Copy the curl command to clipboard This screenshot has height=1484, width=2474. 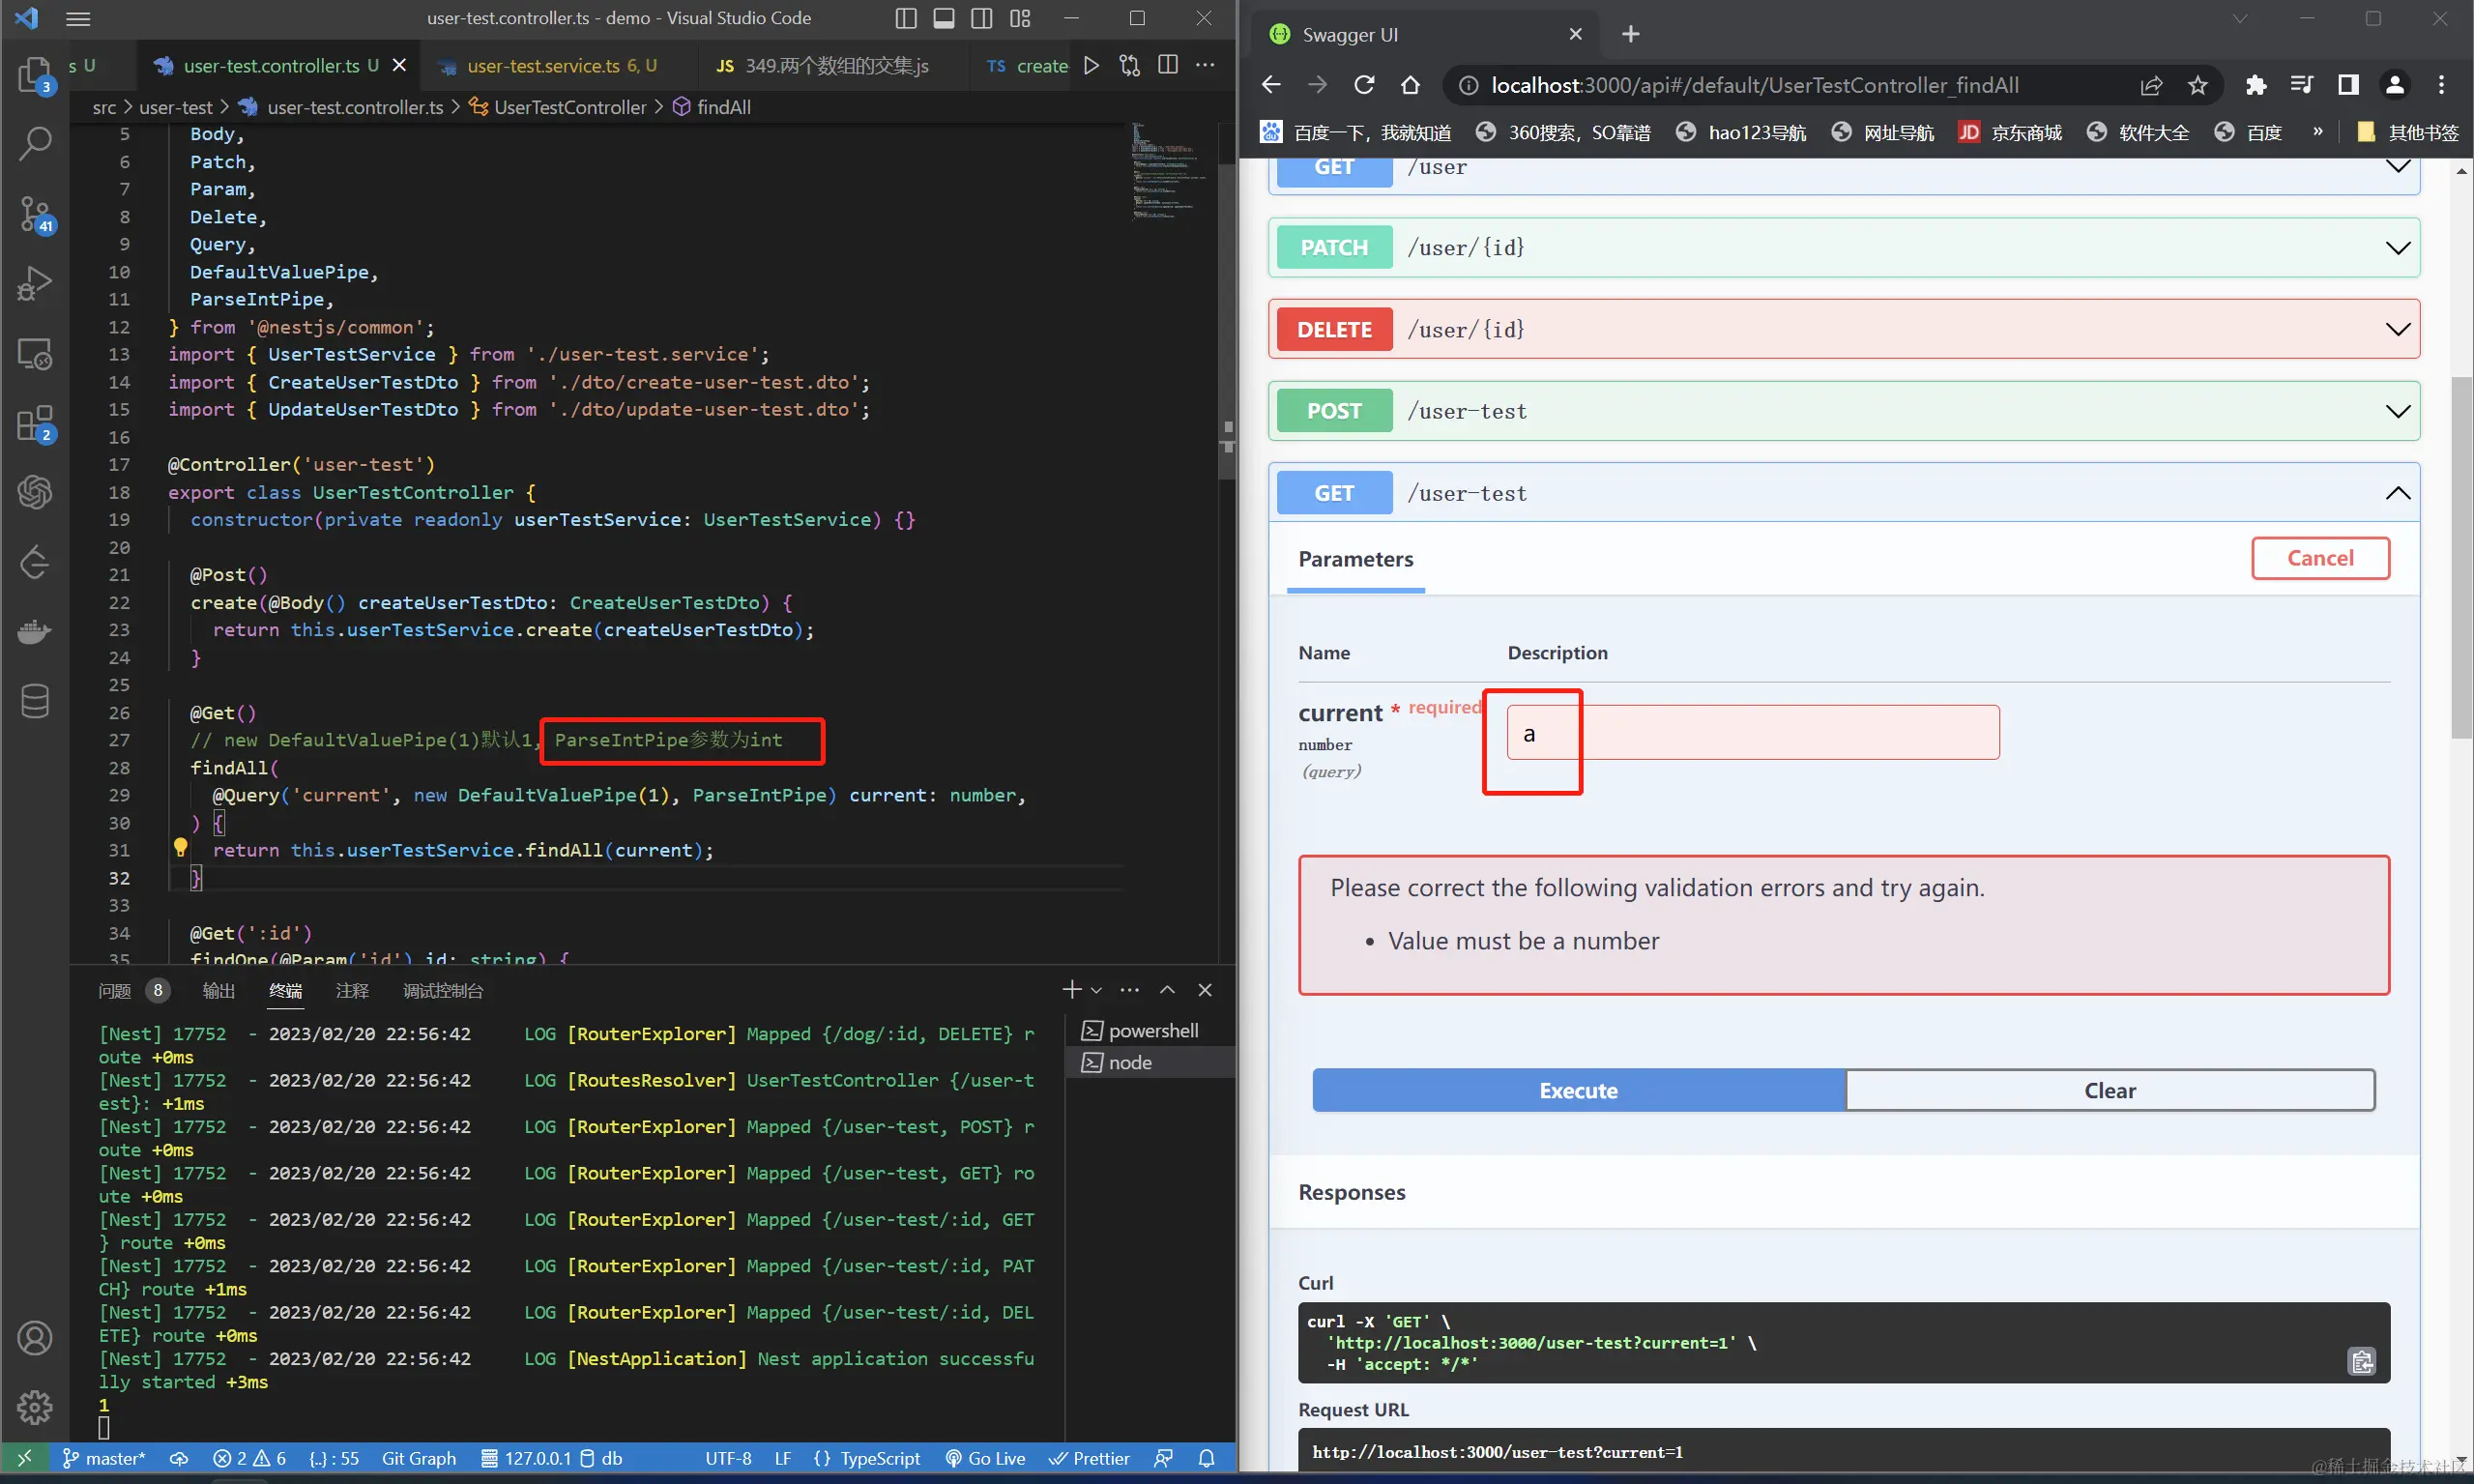[x=2361, y=1362]
